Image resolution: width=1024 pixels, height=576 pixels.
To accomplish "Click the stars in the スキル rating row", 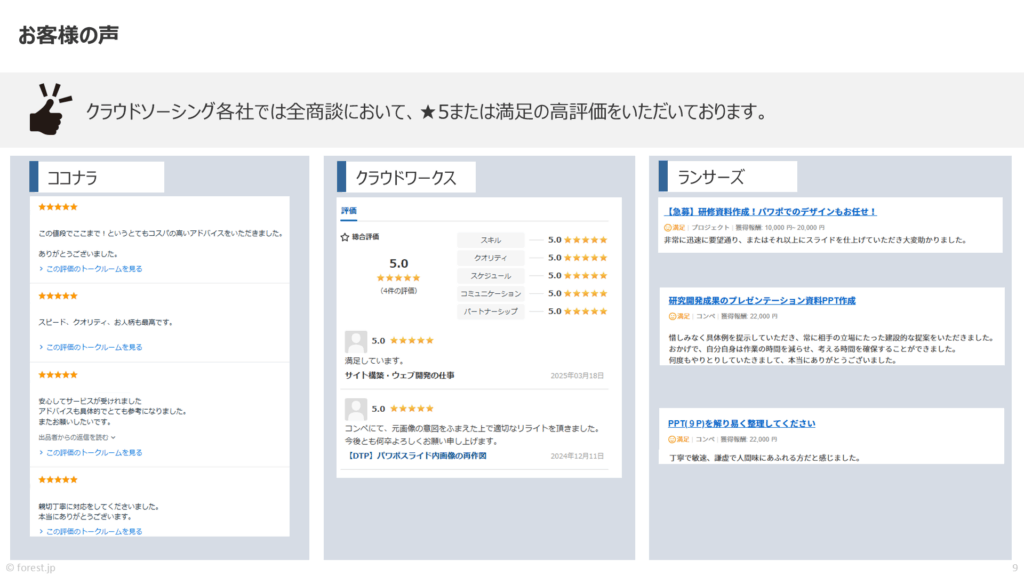I will tap(586, 240).
